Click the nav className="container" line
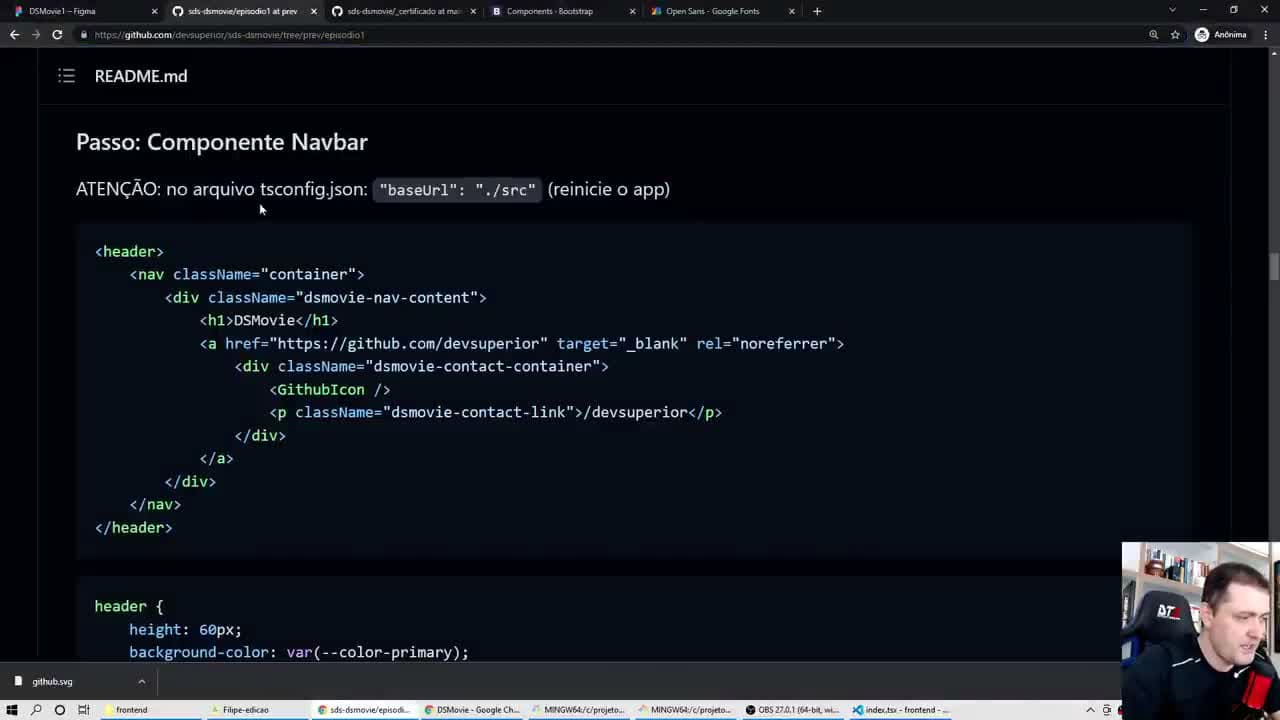The width and height of the screenshot is (1280, 720). point(247,274)
